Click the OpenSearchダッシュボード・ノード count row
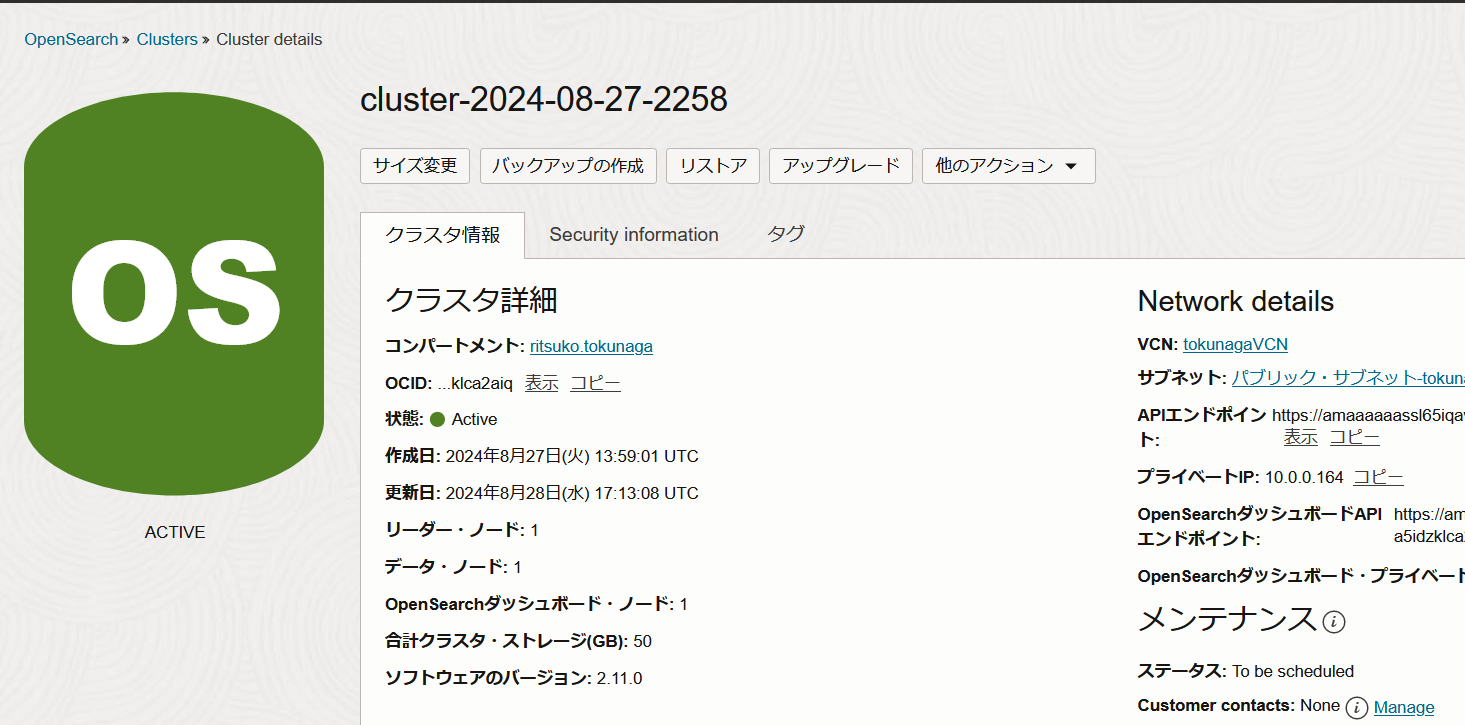The image size is (1465, 725). coord(536,604)
